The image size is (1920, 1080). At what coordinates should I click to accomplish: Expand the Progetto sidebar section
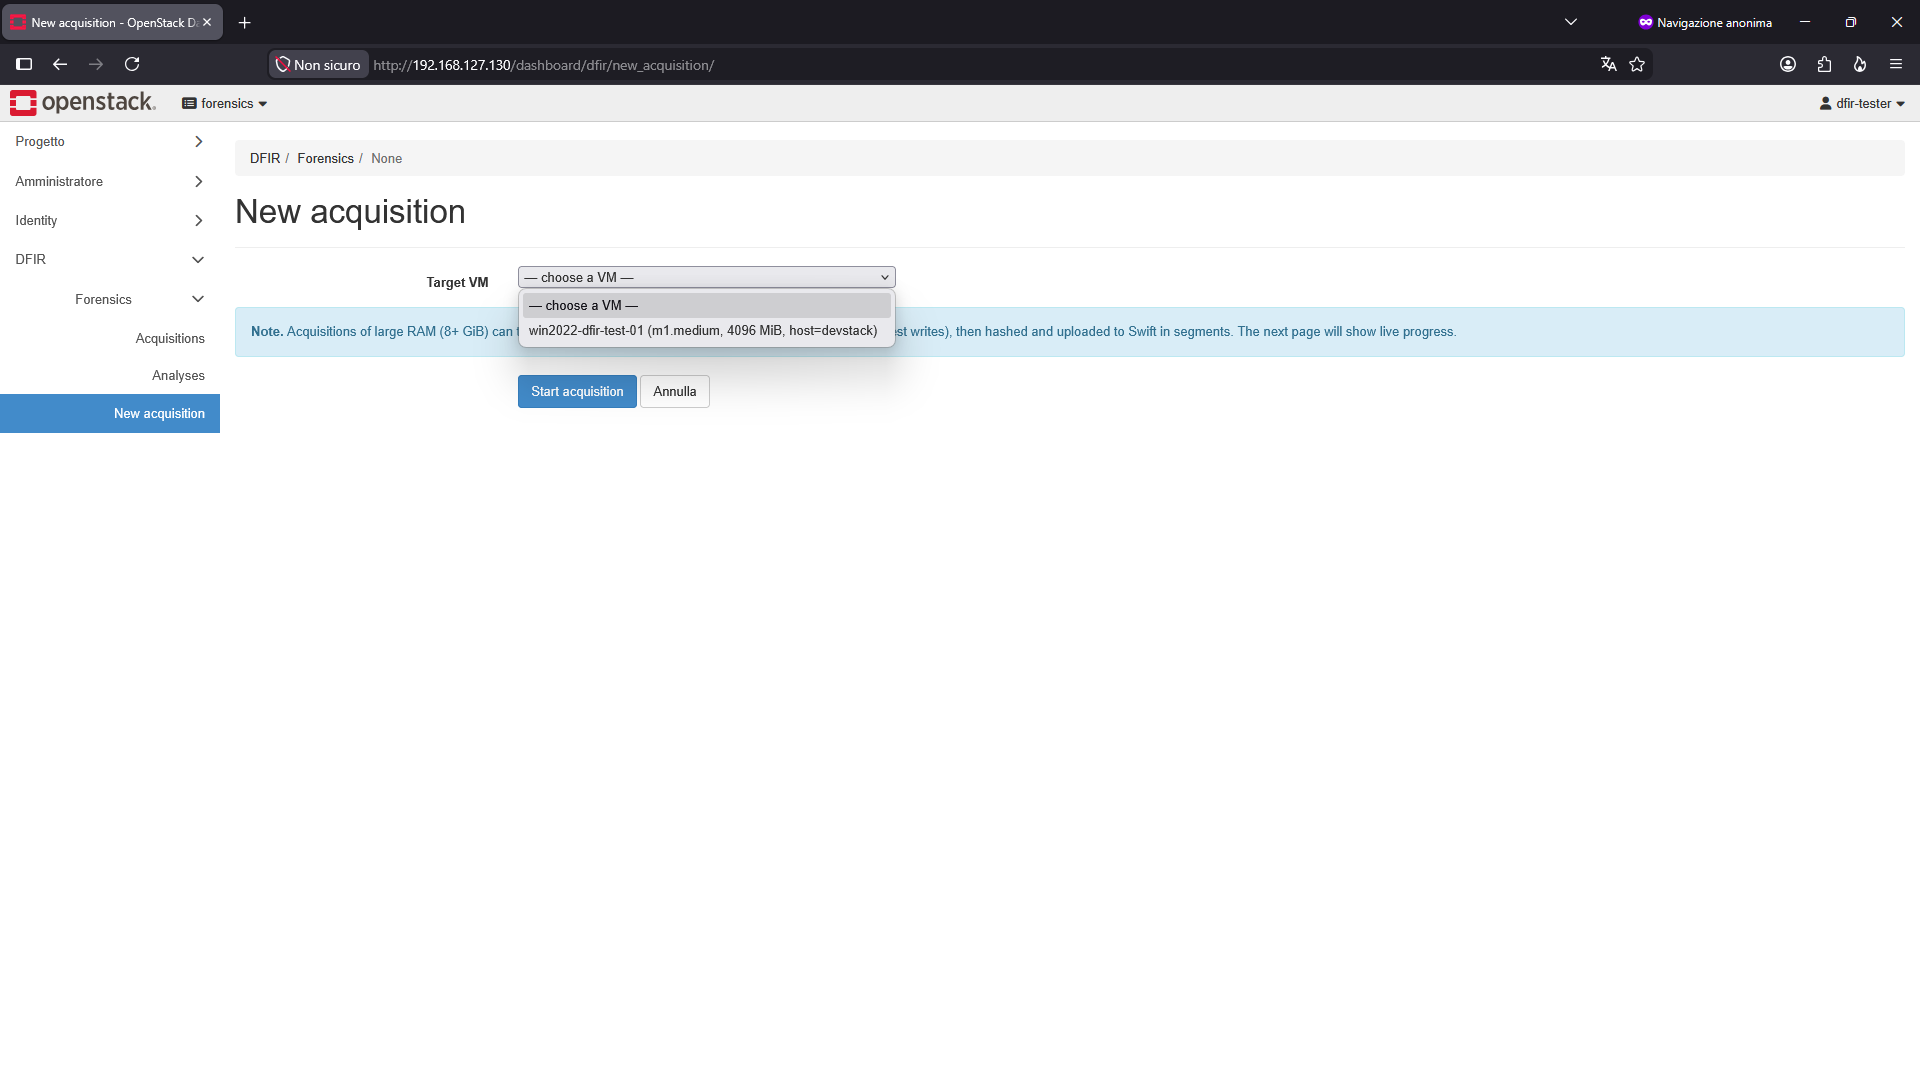point(110,142)
